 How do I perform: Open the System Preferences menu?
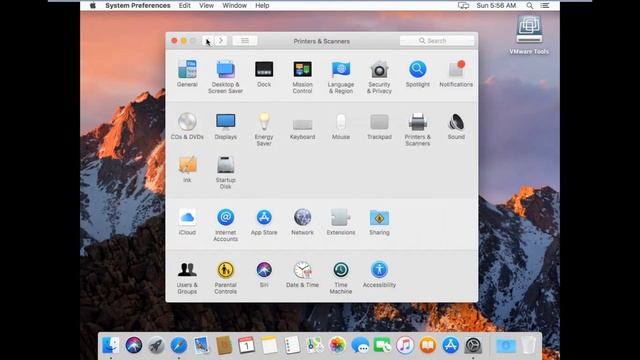[x=138, y=5]
